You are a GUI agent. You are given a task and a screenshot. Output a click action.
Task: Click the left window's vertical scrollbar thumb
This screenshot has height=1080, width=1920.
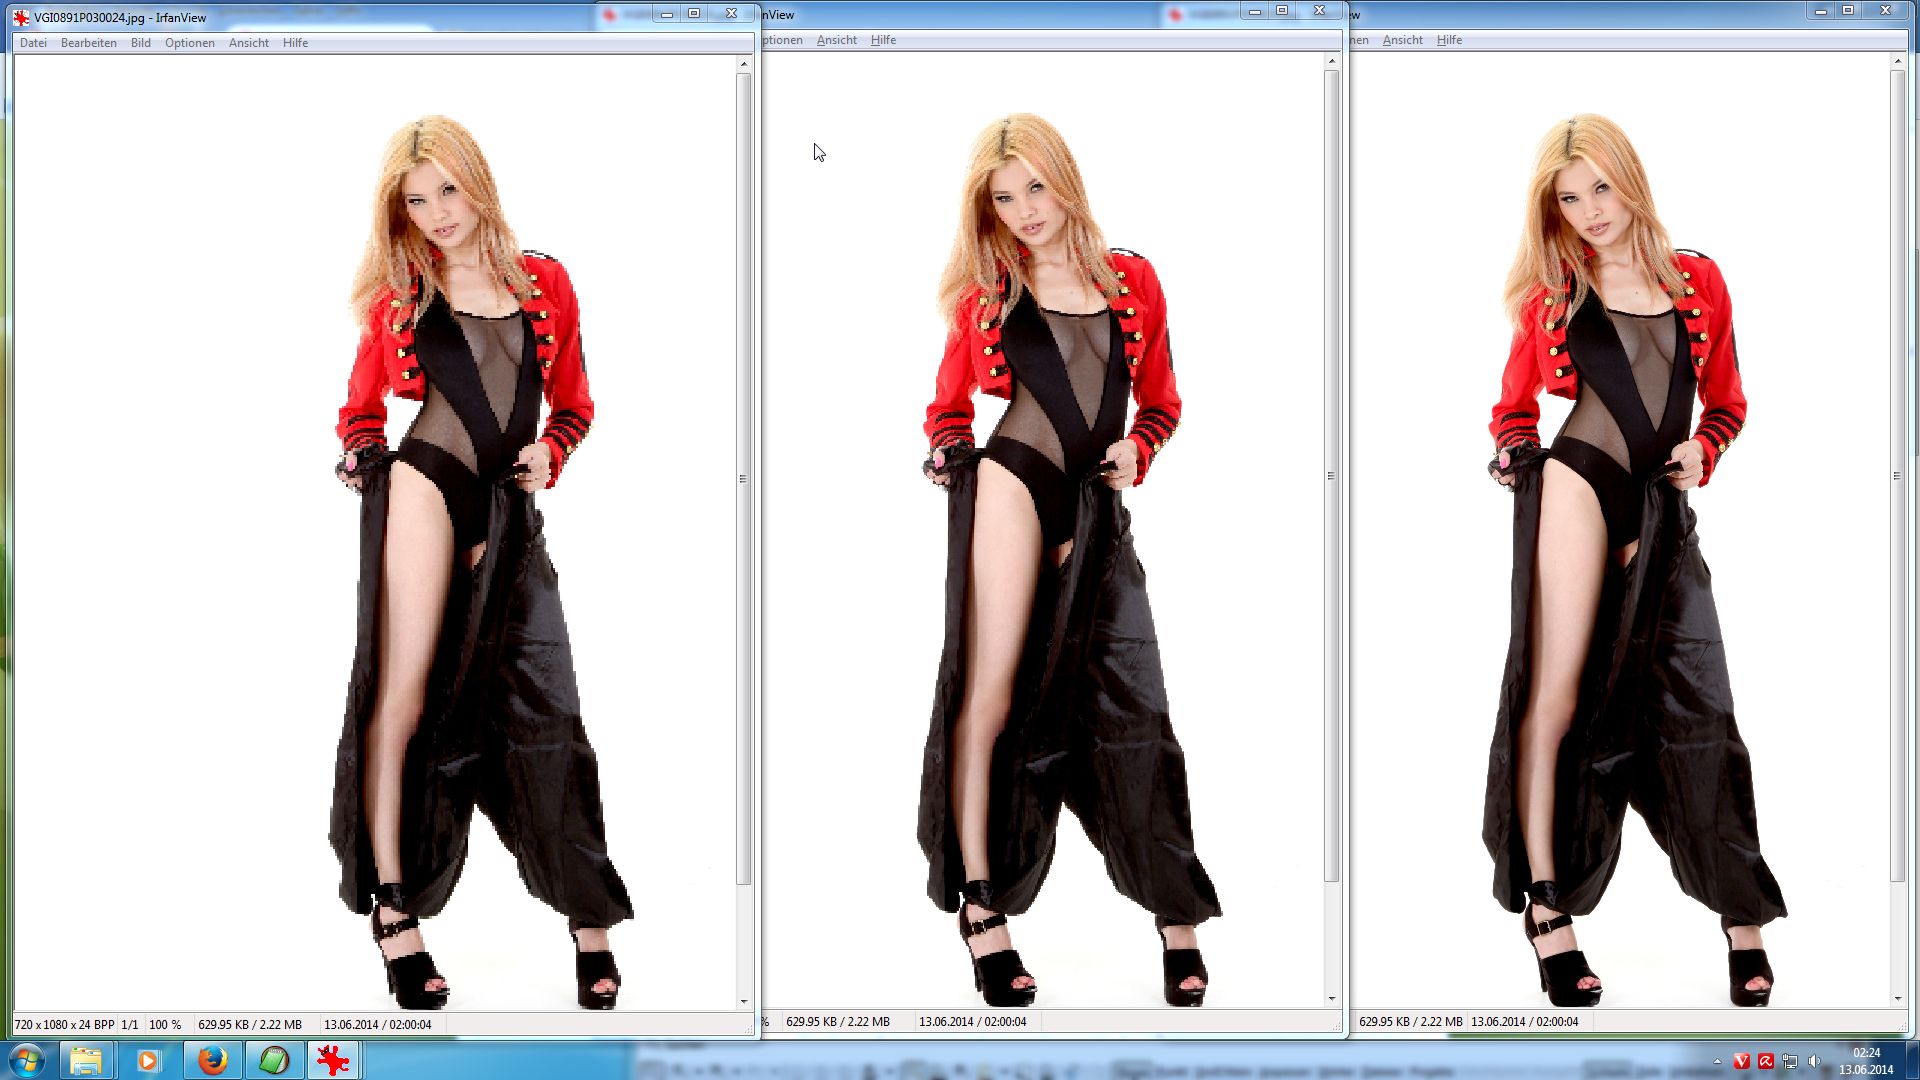(743, 479)
